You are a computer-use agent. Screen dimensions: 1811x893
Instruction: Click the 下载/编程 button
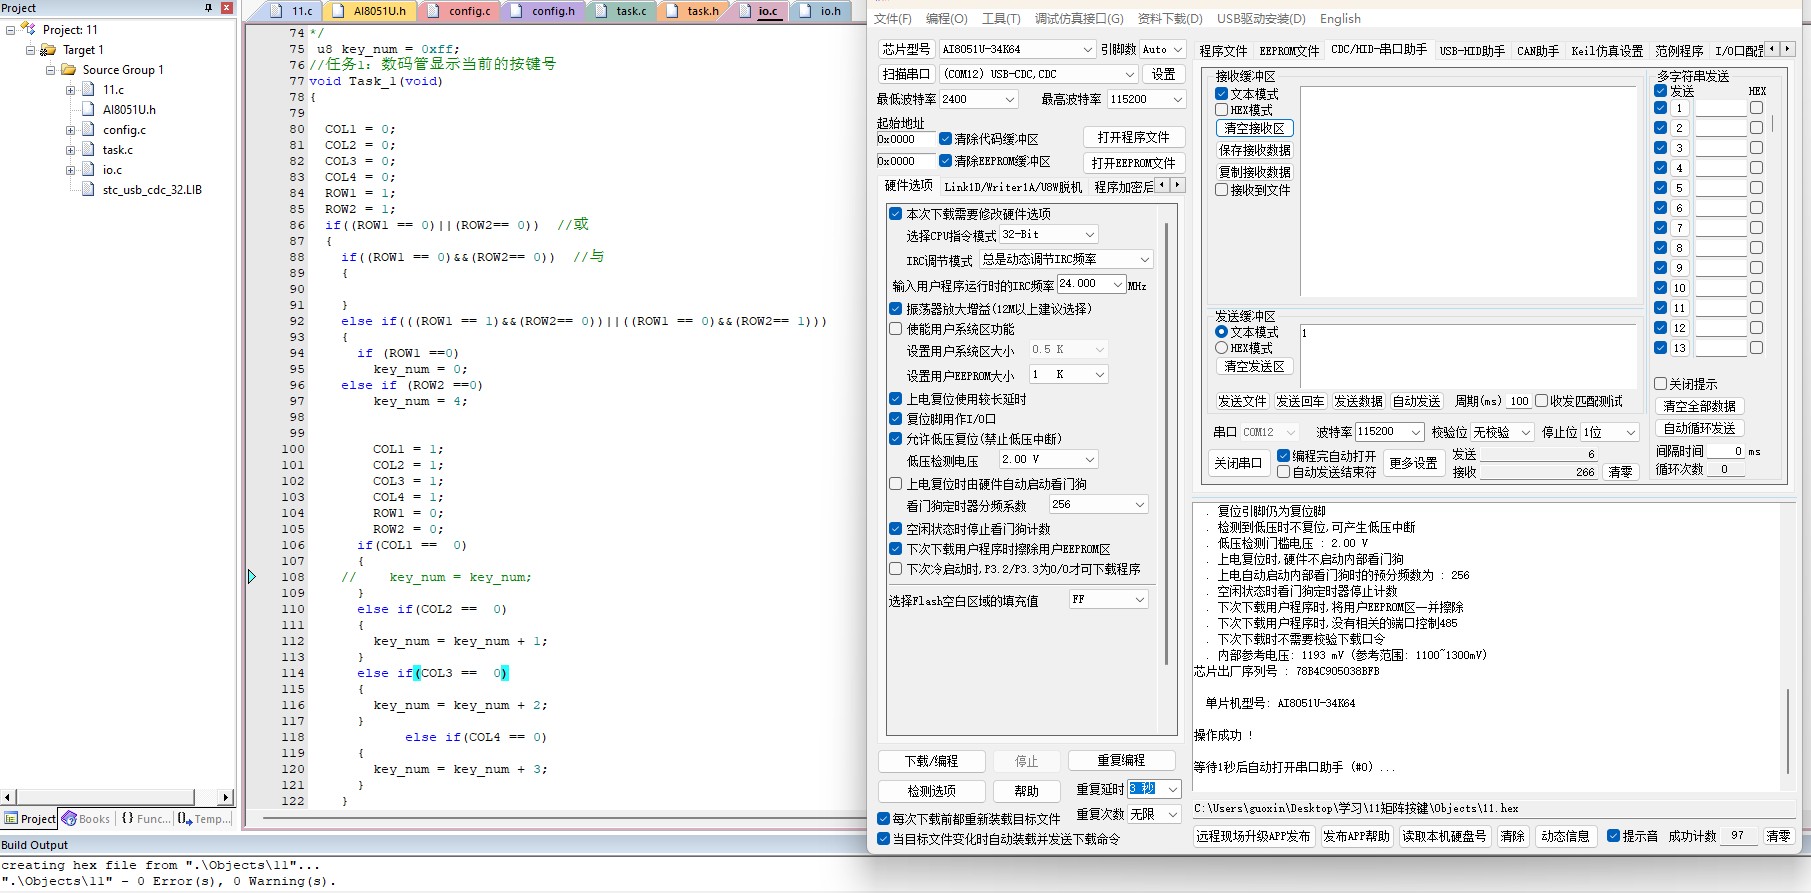click(932, 761)
